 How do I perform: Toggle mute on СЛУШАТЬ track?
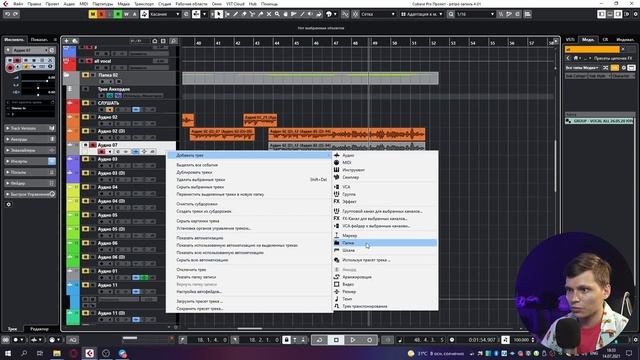[x=85, y=103]
